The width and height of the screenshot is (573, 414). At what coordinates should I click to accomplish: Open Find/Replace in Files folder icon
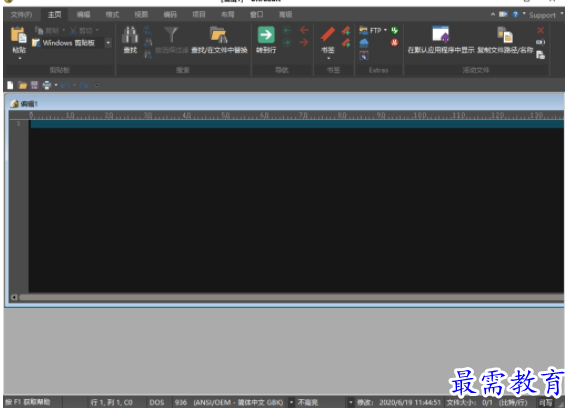pos(219,35)
